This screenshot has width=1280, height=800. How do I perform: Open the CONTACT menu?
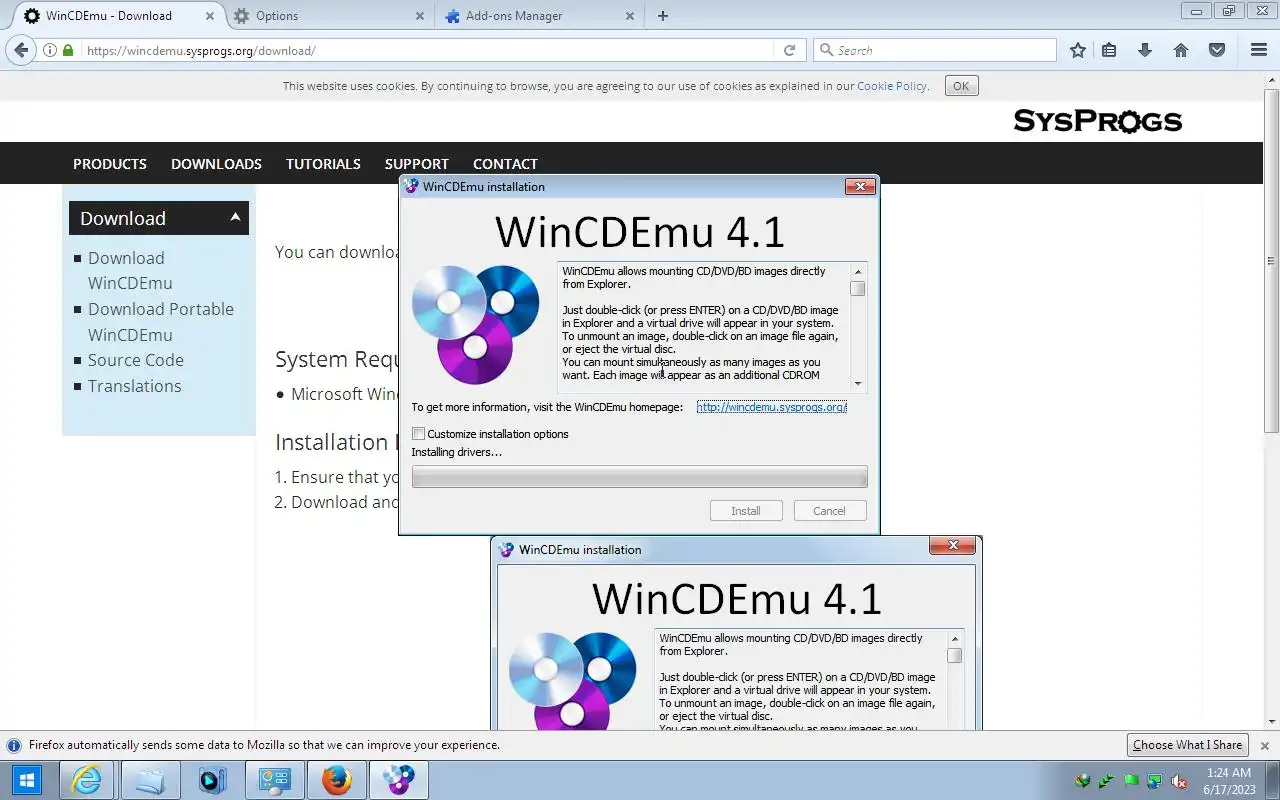pyautogui.click(x=505, y=164)
